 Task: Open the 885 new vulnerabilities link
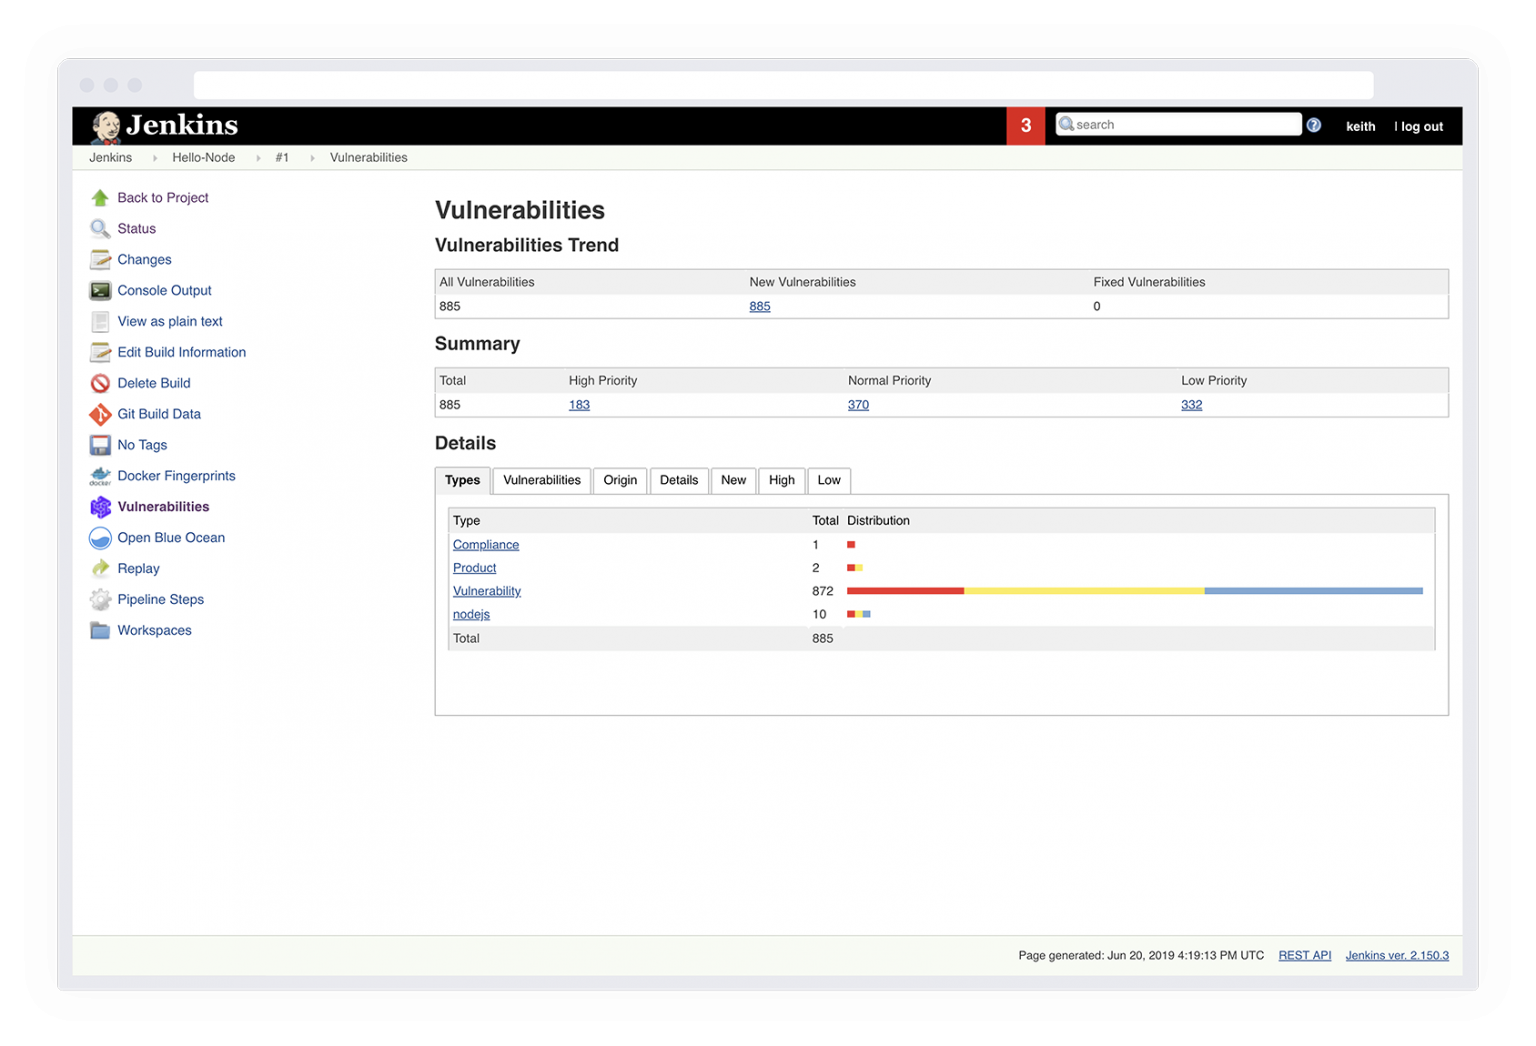(760, 306)
